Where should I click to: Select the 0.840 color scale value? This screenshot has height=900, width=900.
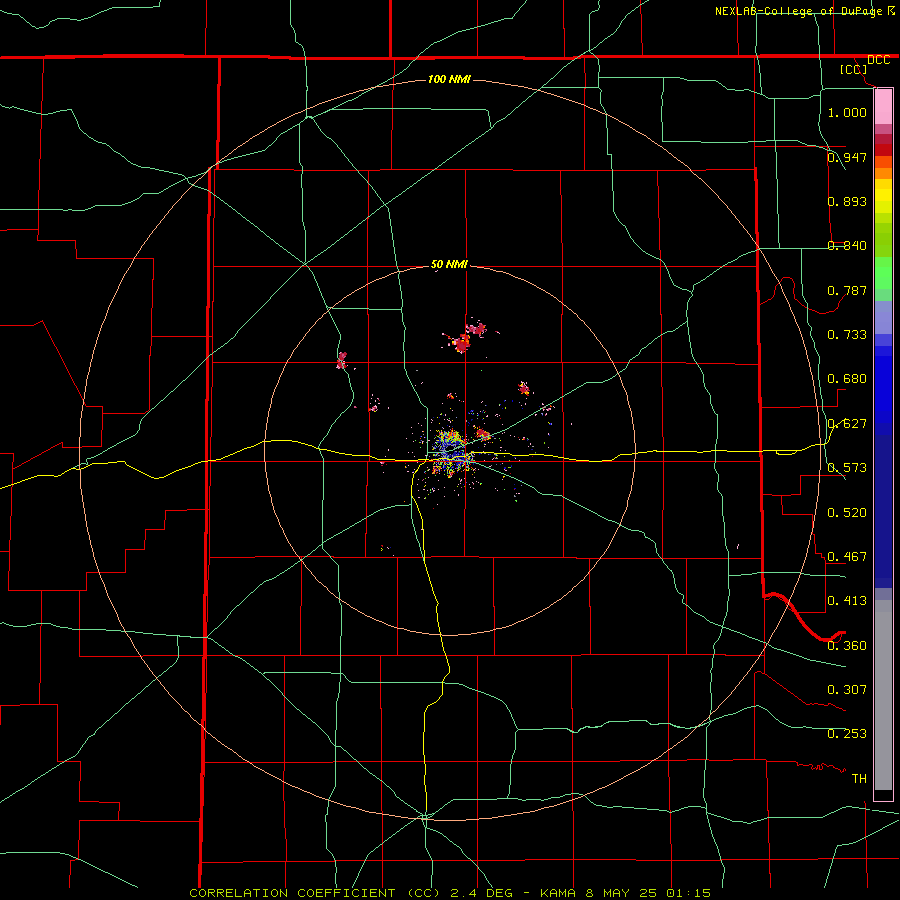(847, 246)
